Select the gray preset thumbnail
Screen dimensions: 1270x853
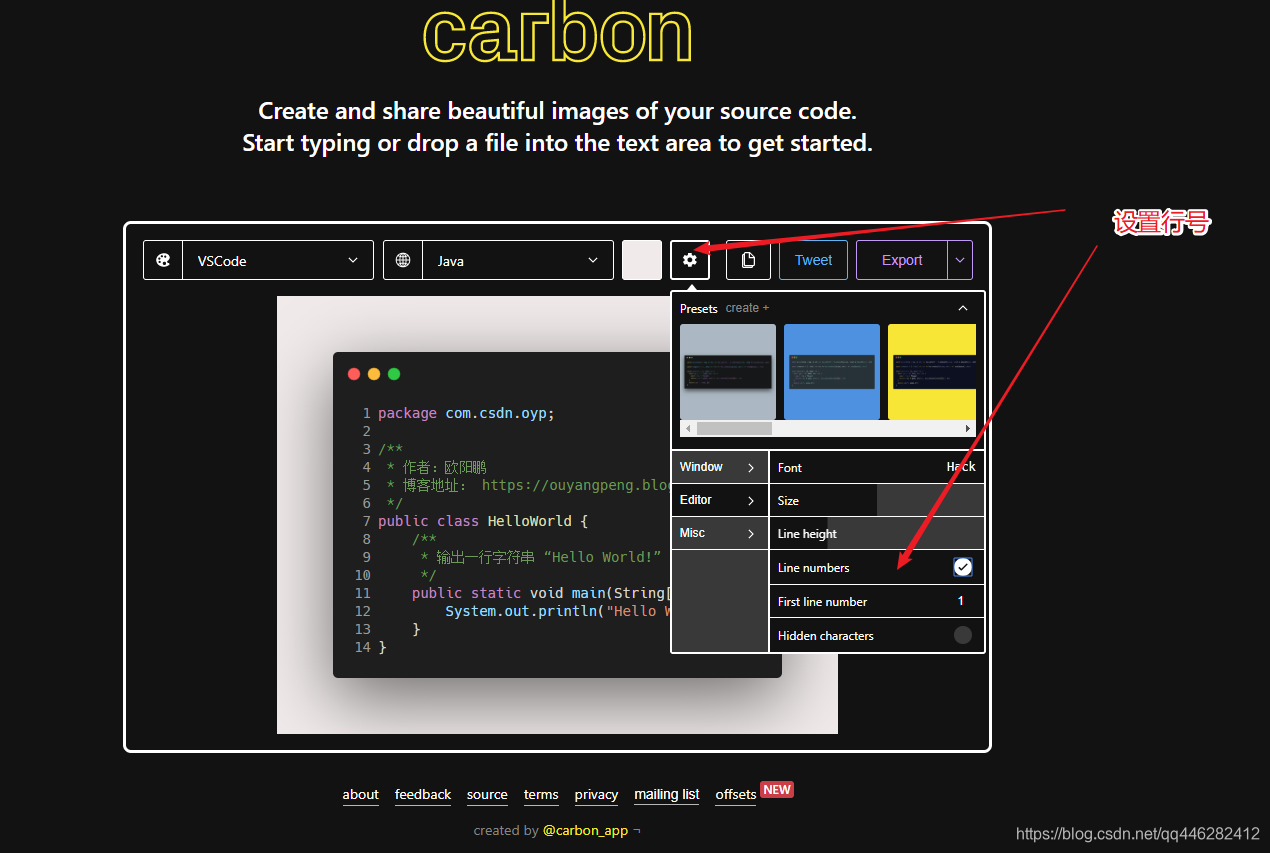tap(728, 372)
